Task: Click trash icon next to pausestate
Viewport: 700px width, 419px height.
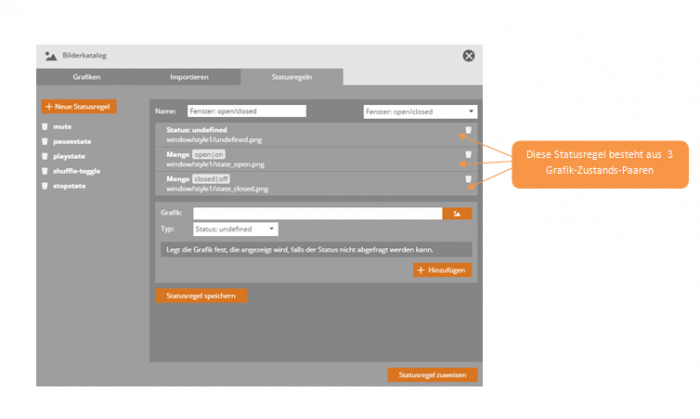Action: pos(45,142)
